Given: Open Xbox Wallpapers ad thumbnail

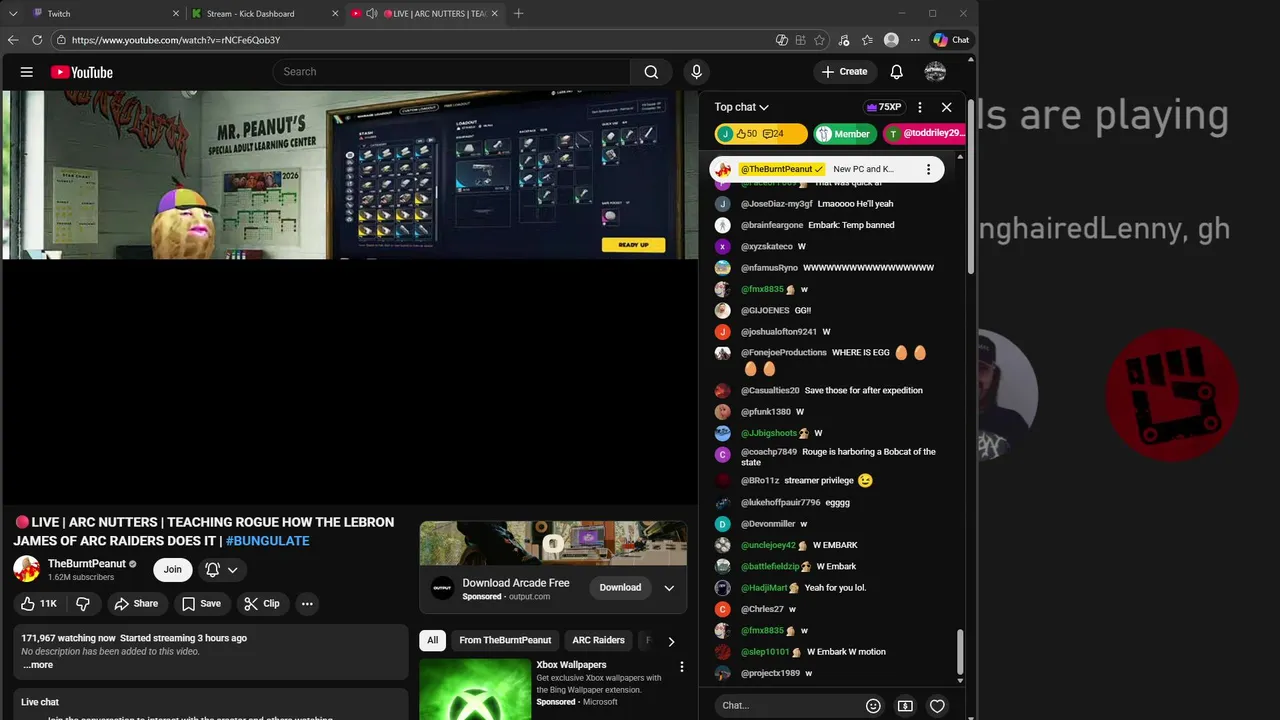Looking at the screenshot, I should [475, 689].
